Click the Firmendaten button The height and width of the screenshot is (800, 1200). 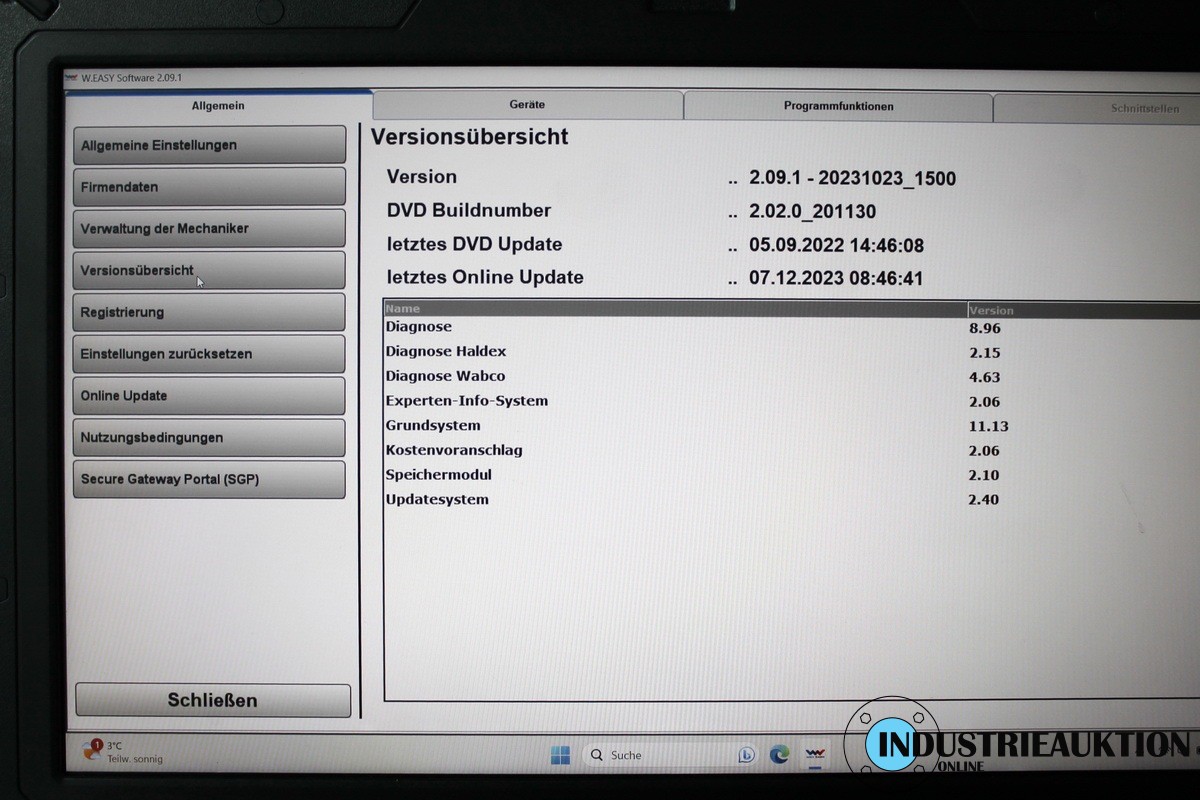point(209,187)
